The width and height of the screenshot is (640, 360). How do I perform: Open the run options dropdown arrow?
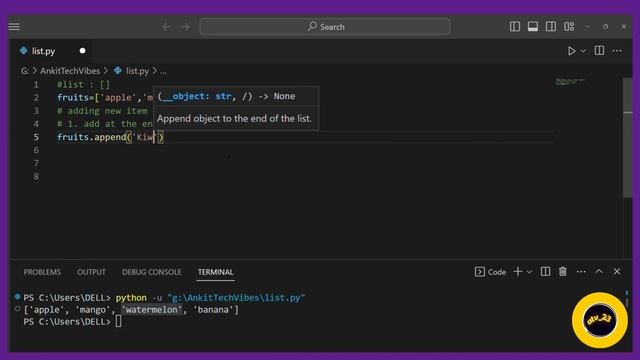pyautogui.click(x=583, y=51)
